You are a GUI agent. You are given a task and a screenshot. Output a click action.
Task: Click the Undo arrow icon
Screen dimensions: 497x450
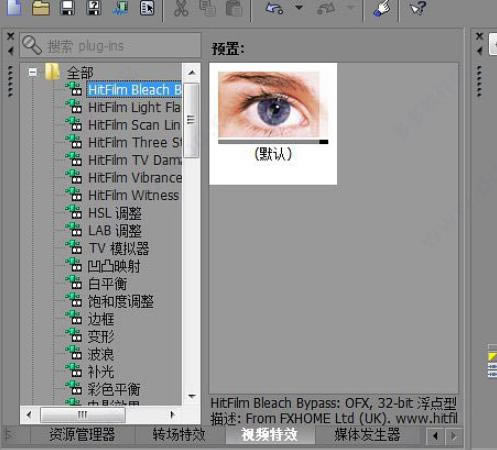(274, 8)
